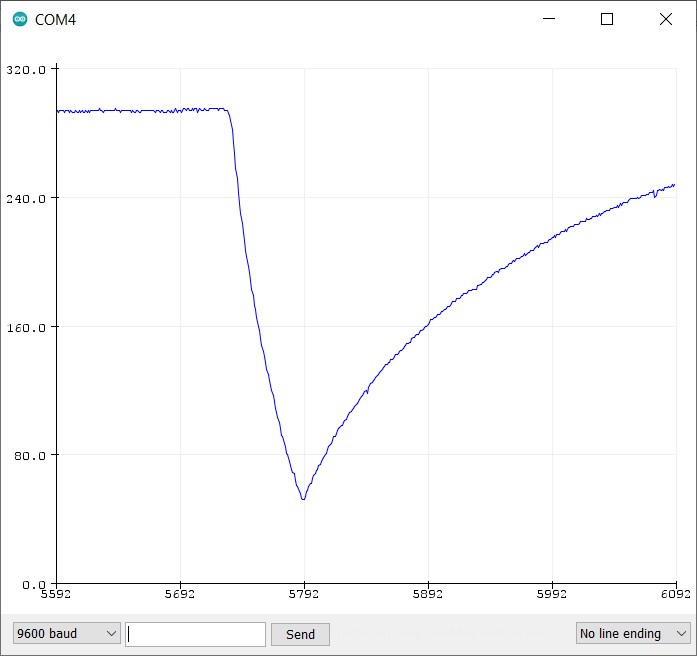Click the 5592 x-axis label
697x656 pixels.
[56, 595]
